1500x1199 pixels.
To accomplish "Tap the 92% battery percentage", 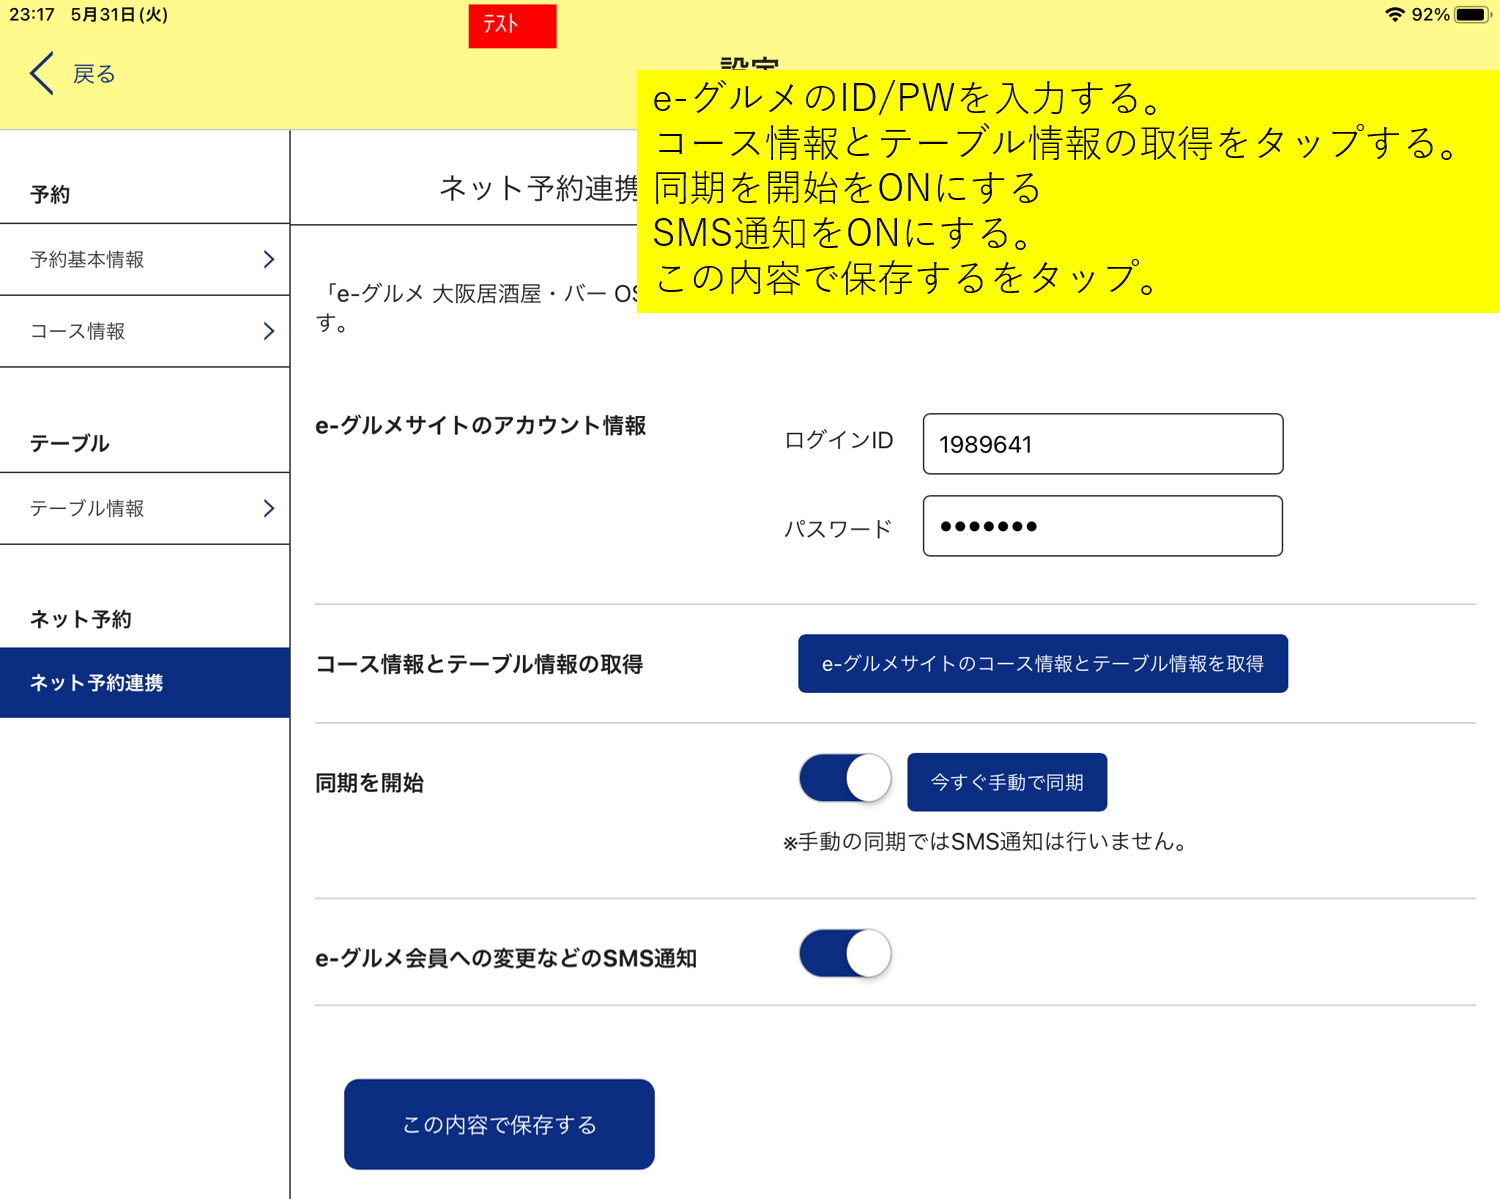I will [x=1430, y=15].
